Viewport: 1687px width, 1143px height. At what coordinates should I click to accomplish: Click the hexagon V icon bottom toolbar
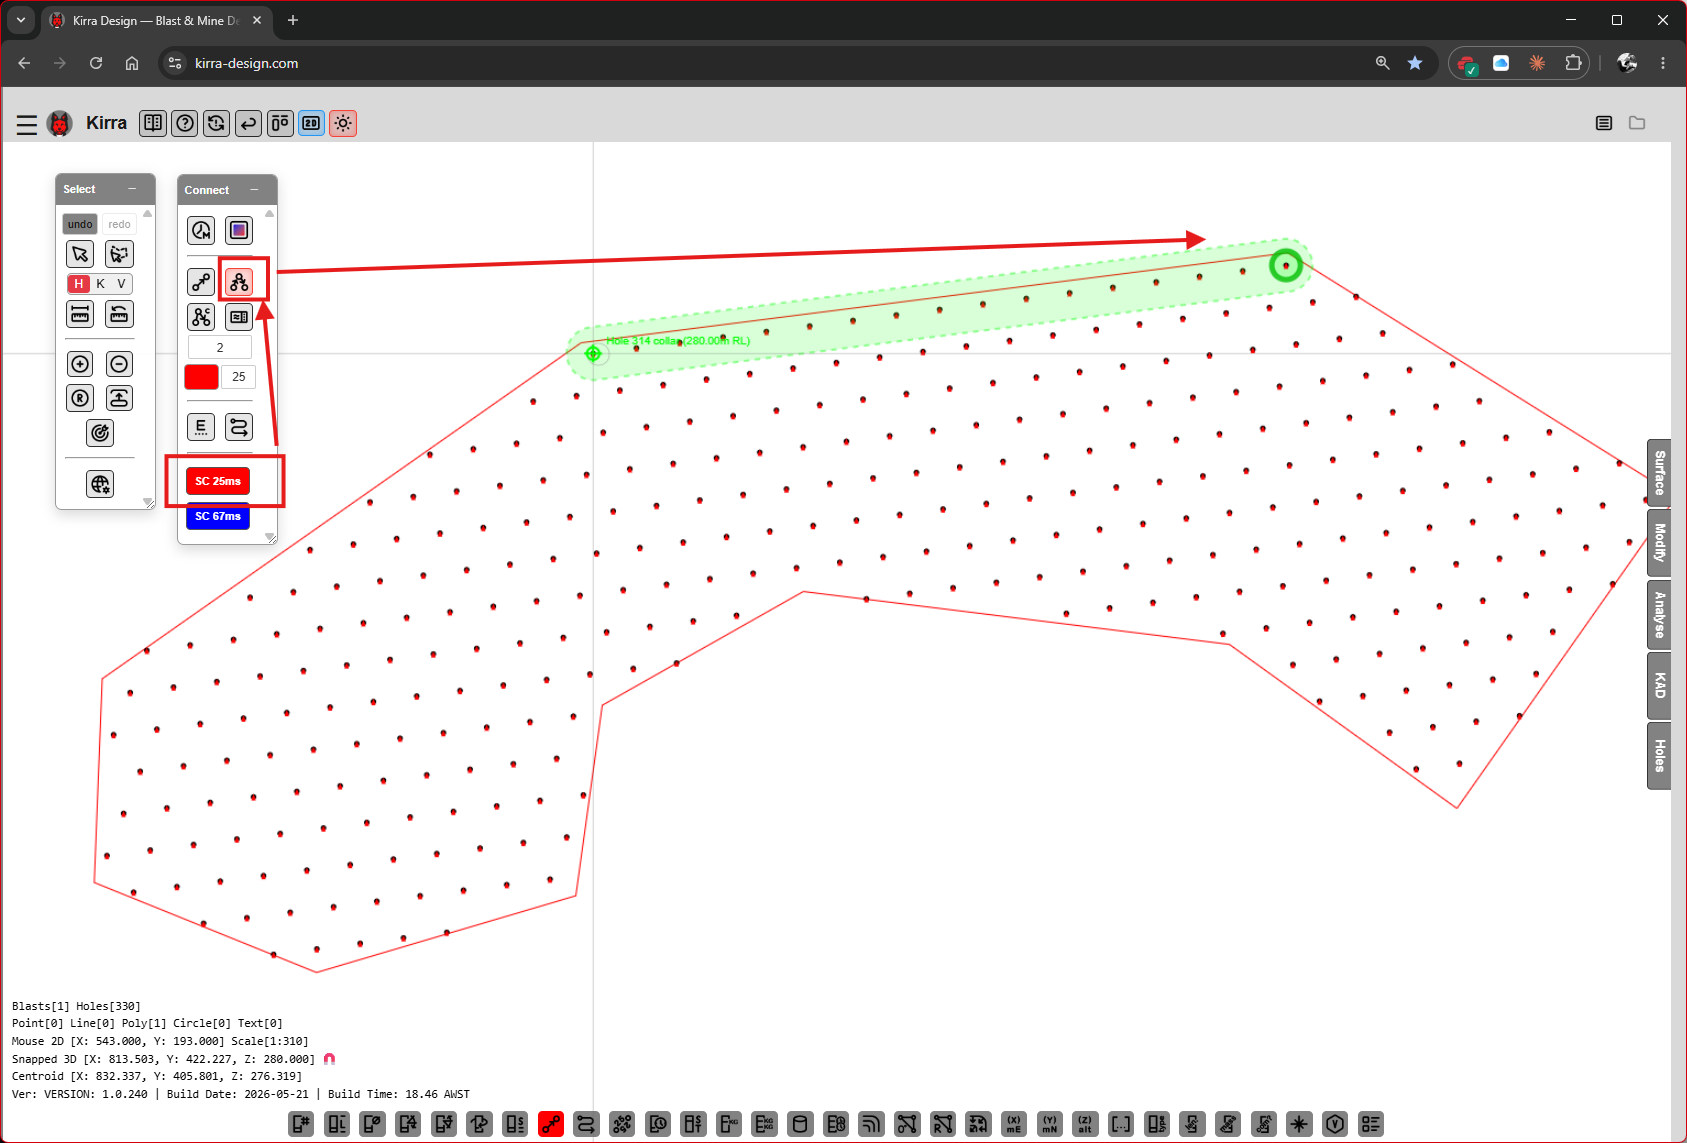1335,1124
